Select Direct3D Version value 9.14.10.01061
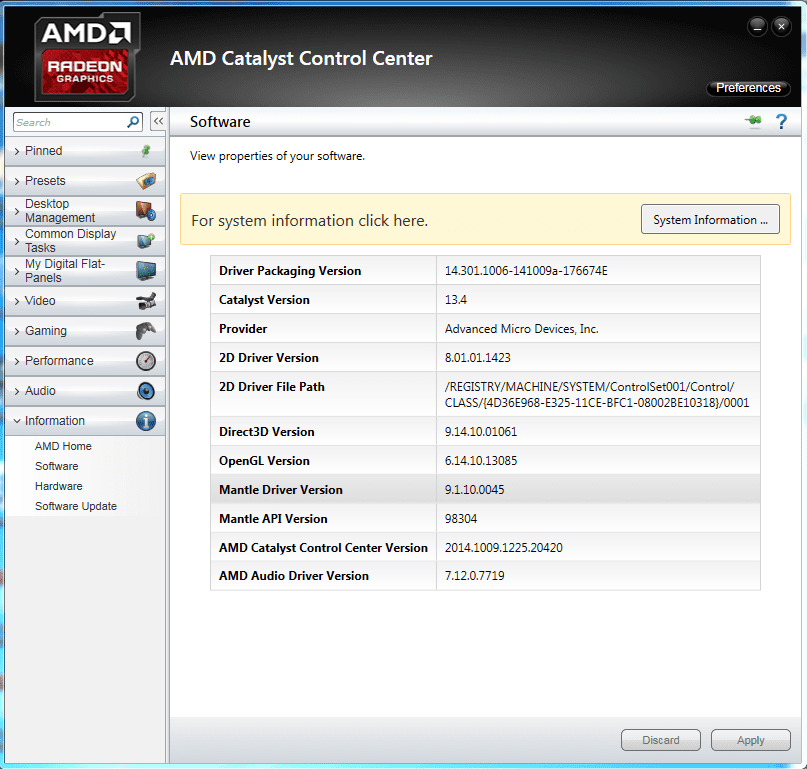Viewport: 807px width, 769px height. (481, 432)
